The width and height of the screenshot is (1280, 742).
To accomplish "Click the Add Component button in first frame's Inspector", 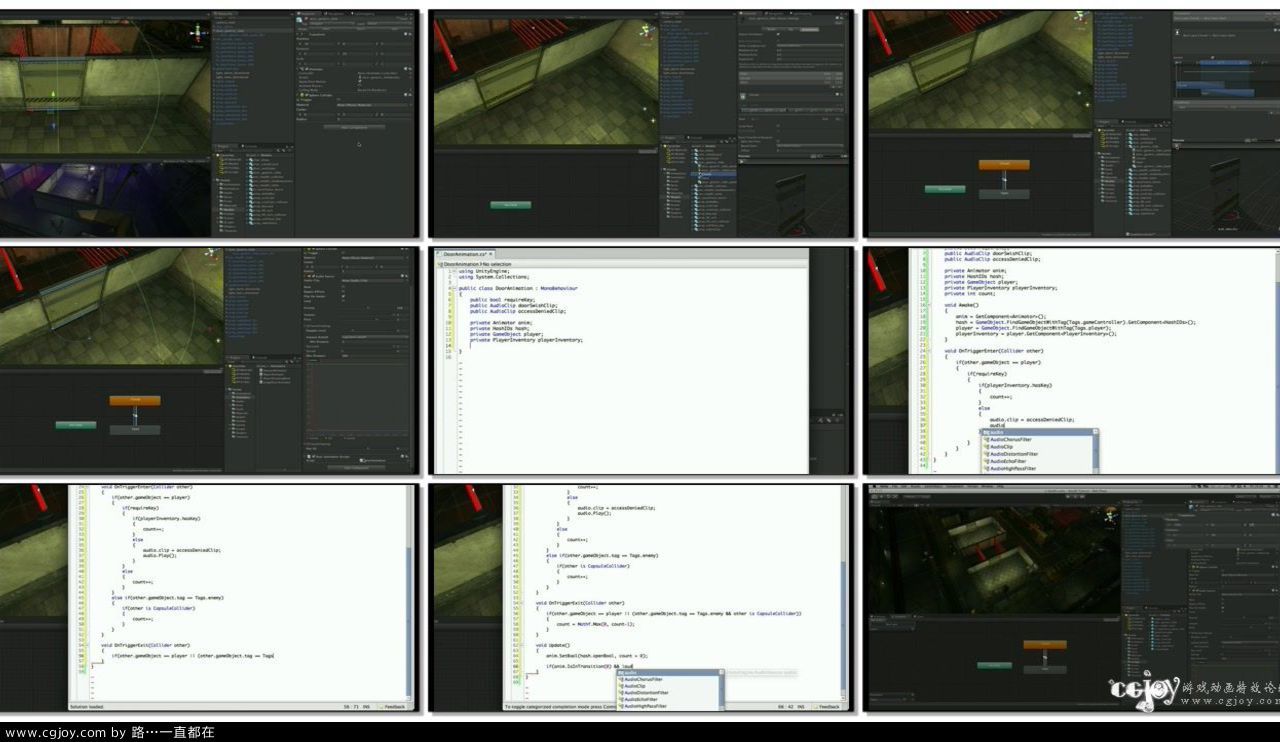I will 354,127.
